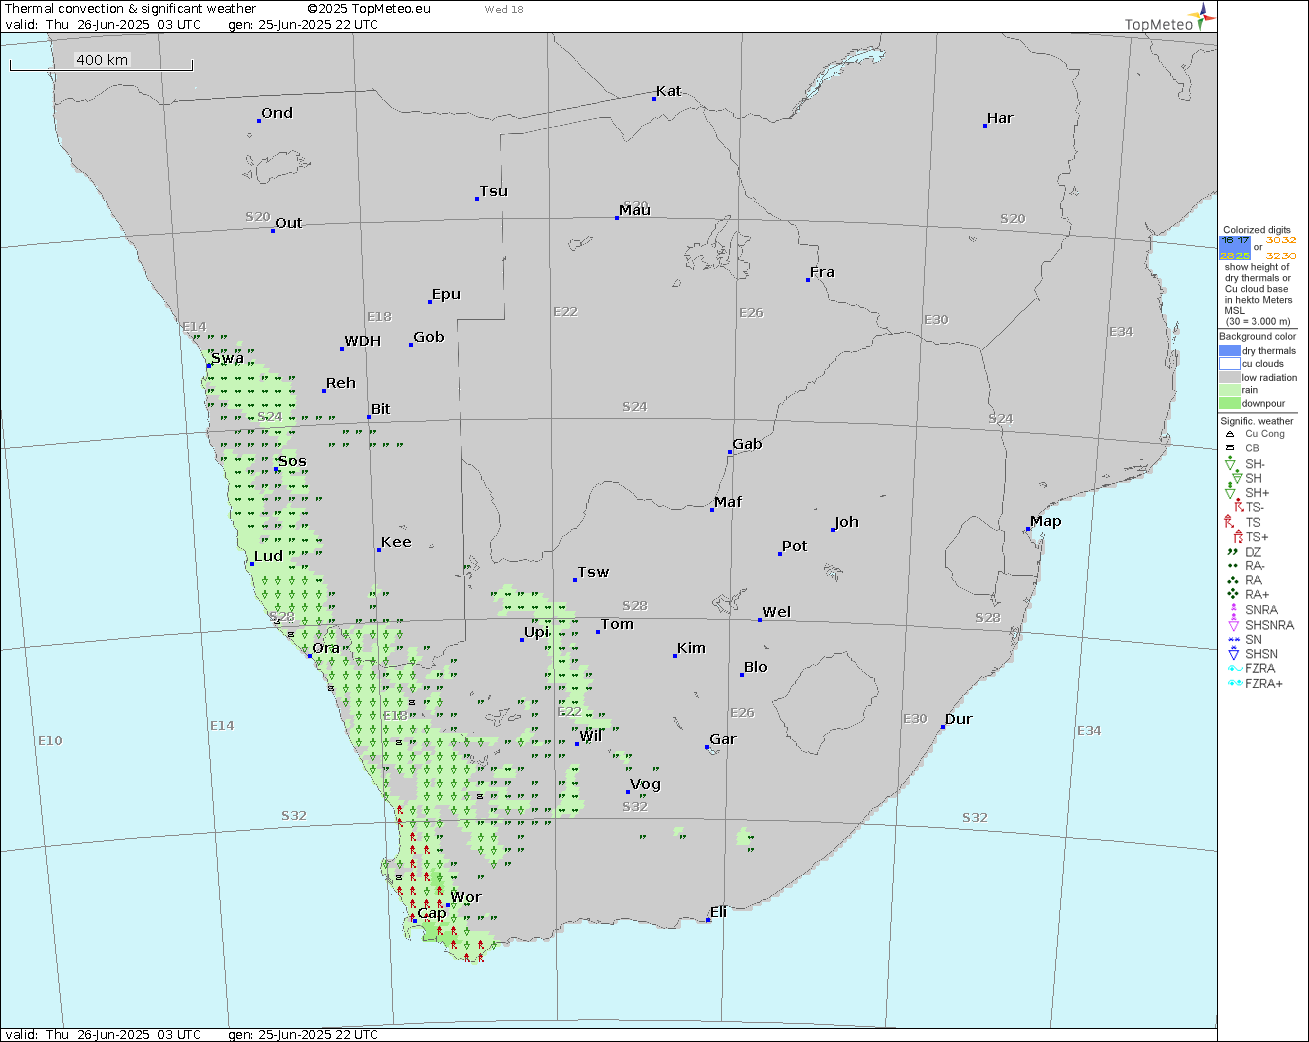Screen dimensions: 1309x1042
Task: Click the Ora city label
Action: [x=326, y=648]
